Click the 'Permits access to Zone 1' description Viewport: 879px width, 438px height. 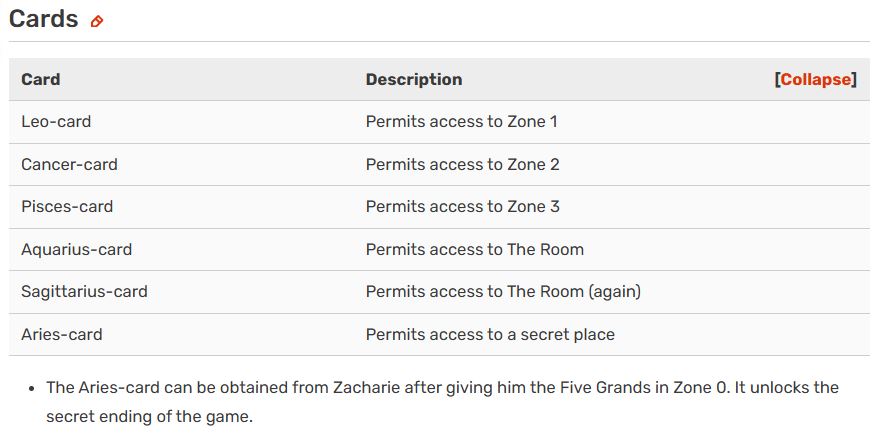(461, 122)
